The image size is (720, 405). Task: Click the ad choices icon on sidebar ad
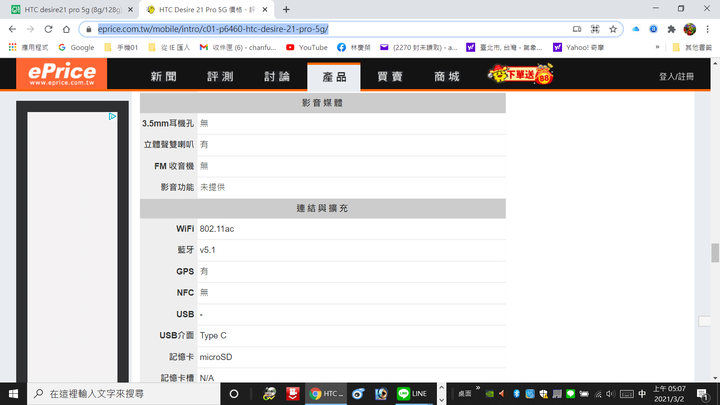pyautogui.click(x=112, y=117)
